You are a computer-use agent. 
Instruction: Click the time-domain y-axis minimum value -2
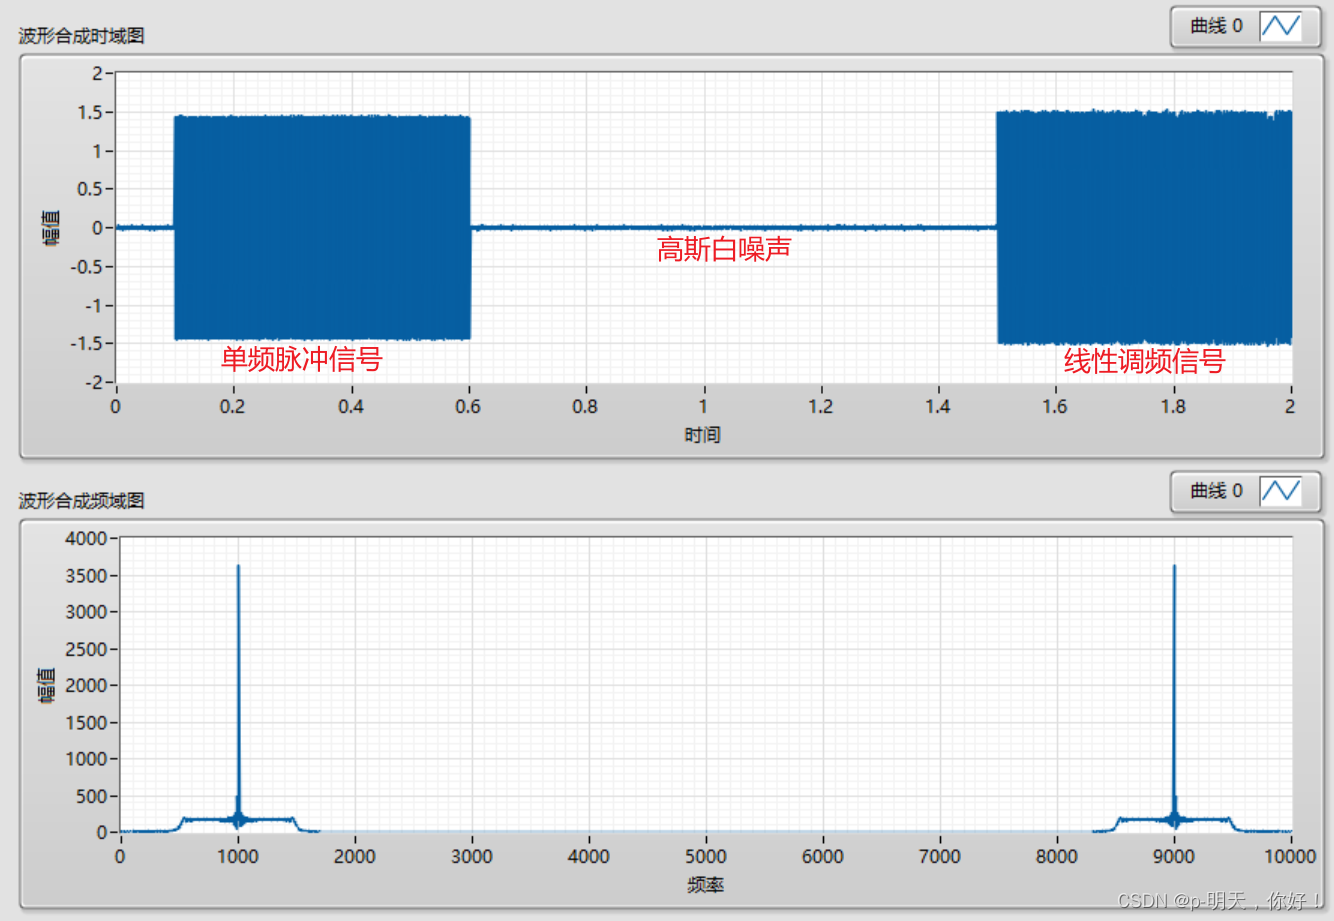92,382
